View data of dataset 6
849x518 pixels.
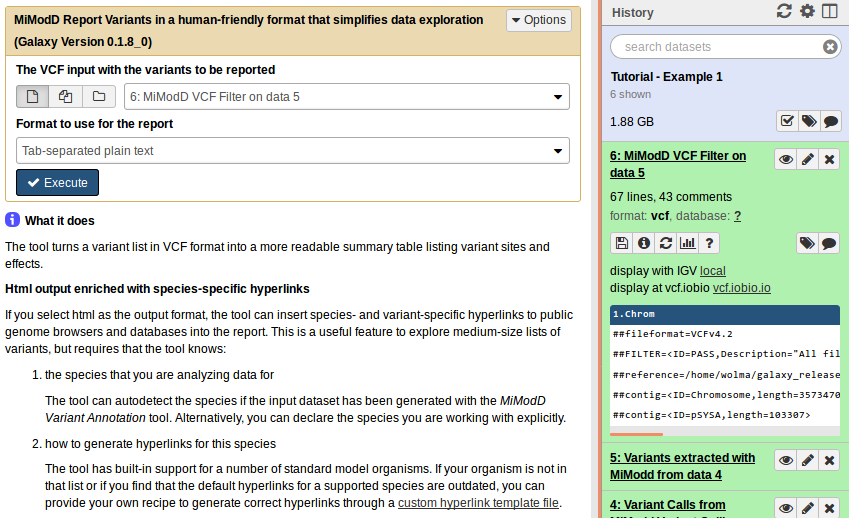pyautogui.click(x=786, y=159)
